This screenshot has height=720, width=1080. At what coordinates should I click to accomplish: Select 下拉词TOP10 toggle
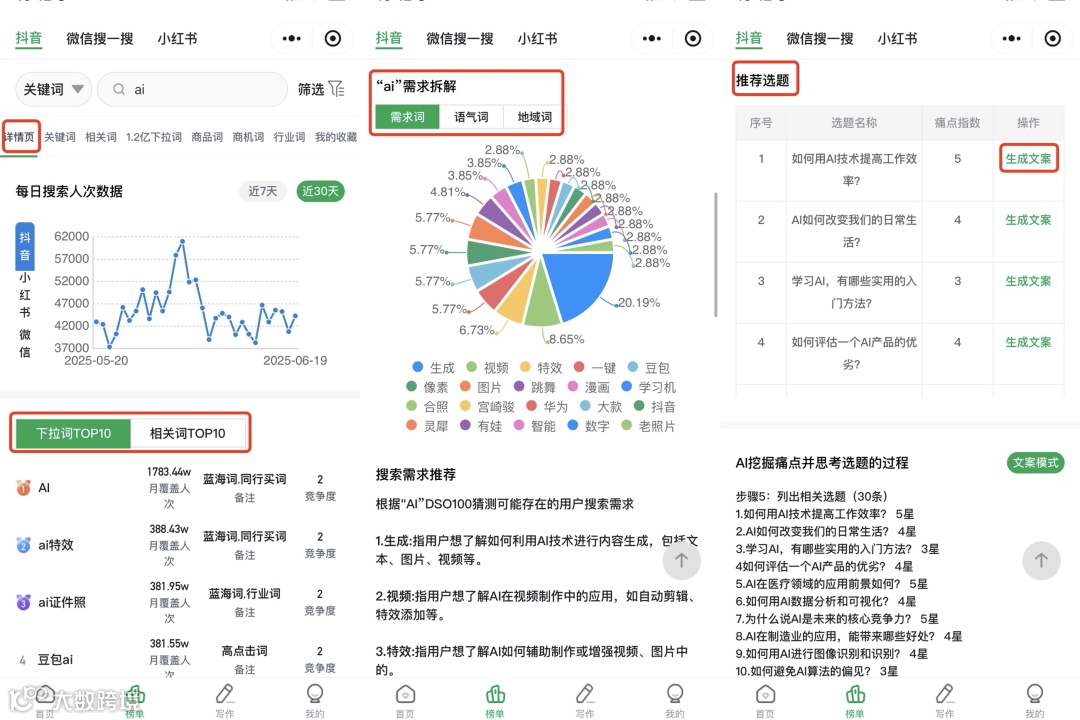(x=73, y=433)
